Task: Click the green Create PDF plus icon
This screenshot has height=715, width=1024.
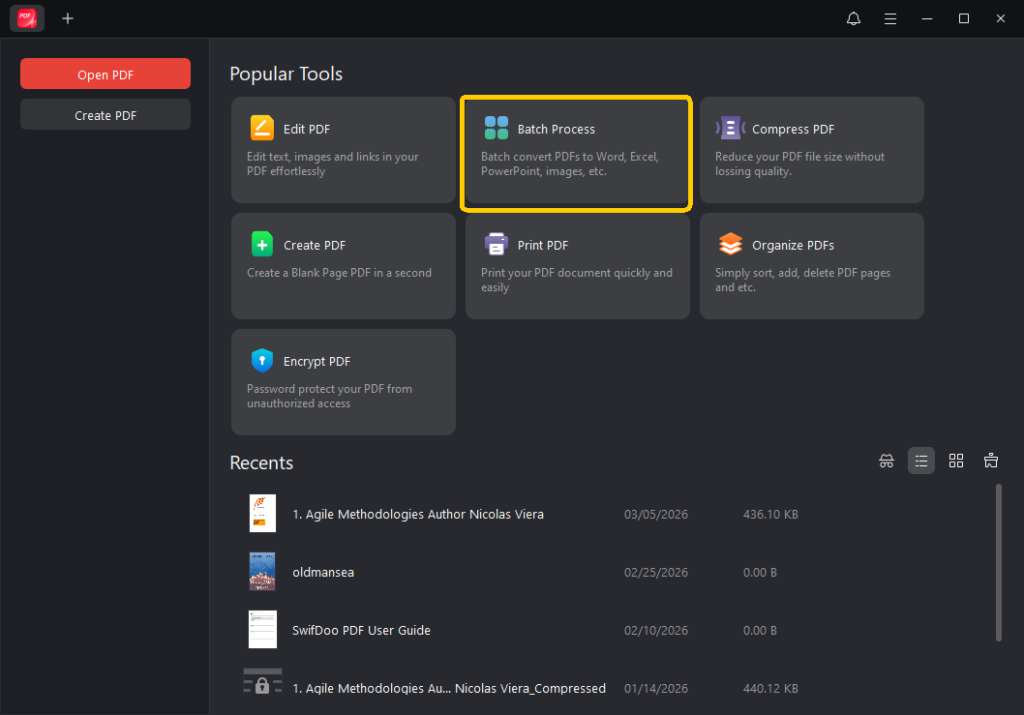Action: (x=261, y=245)
